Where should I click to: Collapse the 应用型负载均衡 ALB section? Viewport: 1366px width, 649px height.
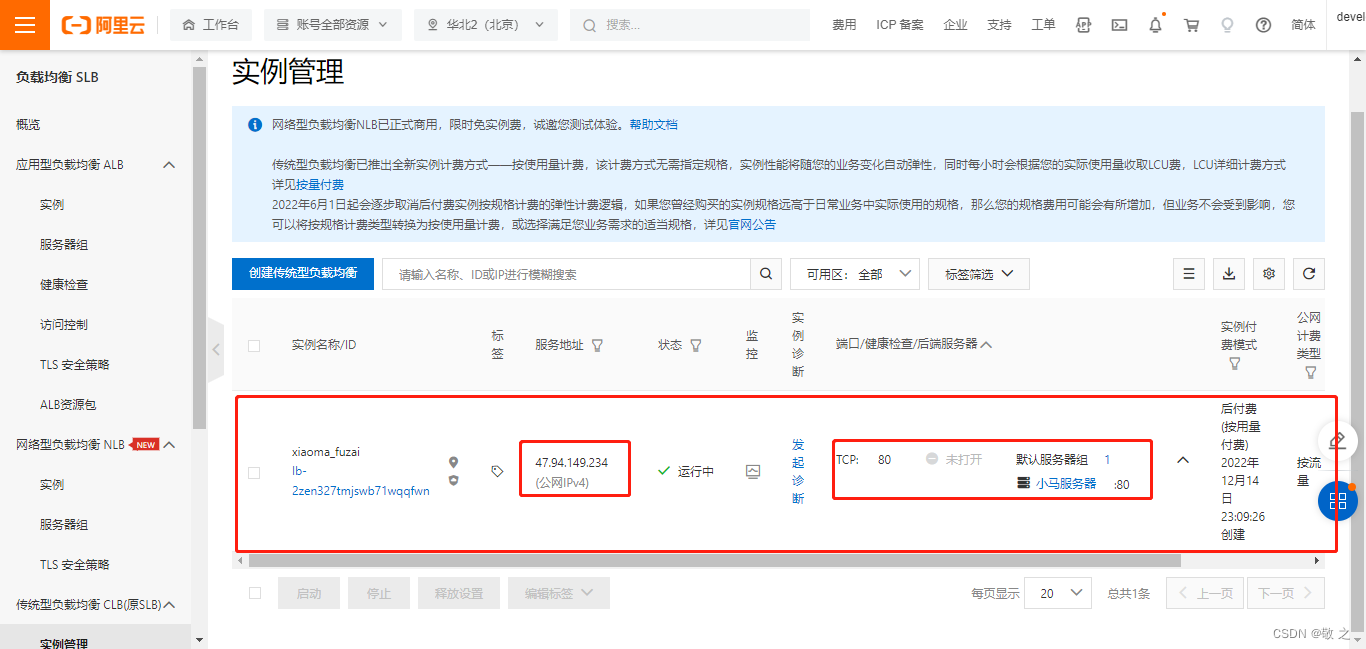(x=169, y=165)
